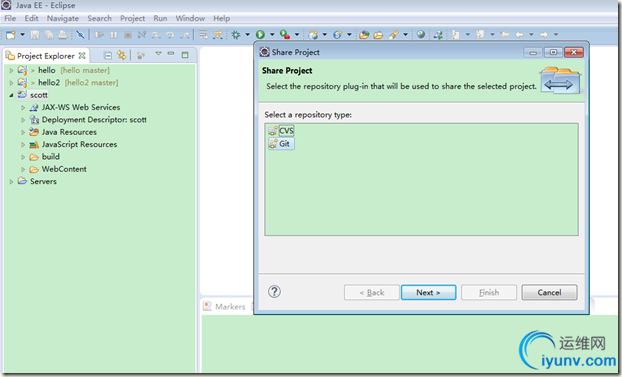Viewport: 622px width, 377px height.
Task: Click the Drop to Frame icon
Action: (x=203, y=35)
